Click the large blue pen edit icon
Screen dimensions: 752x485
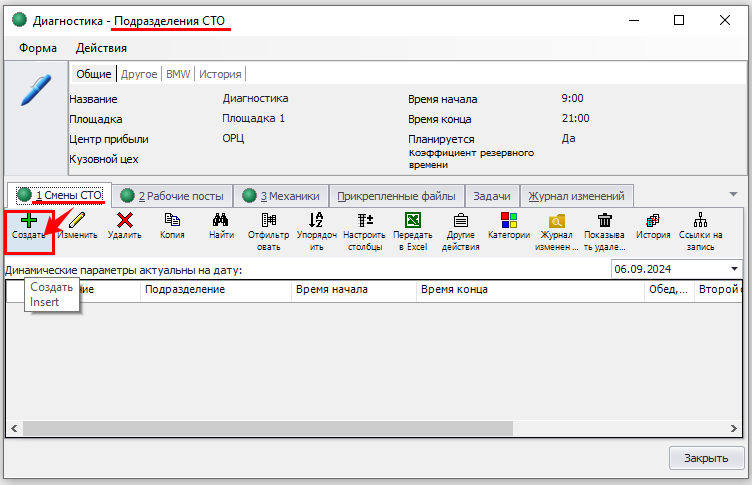(x=35, y=88)
